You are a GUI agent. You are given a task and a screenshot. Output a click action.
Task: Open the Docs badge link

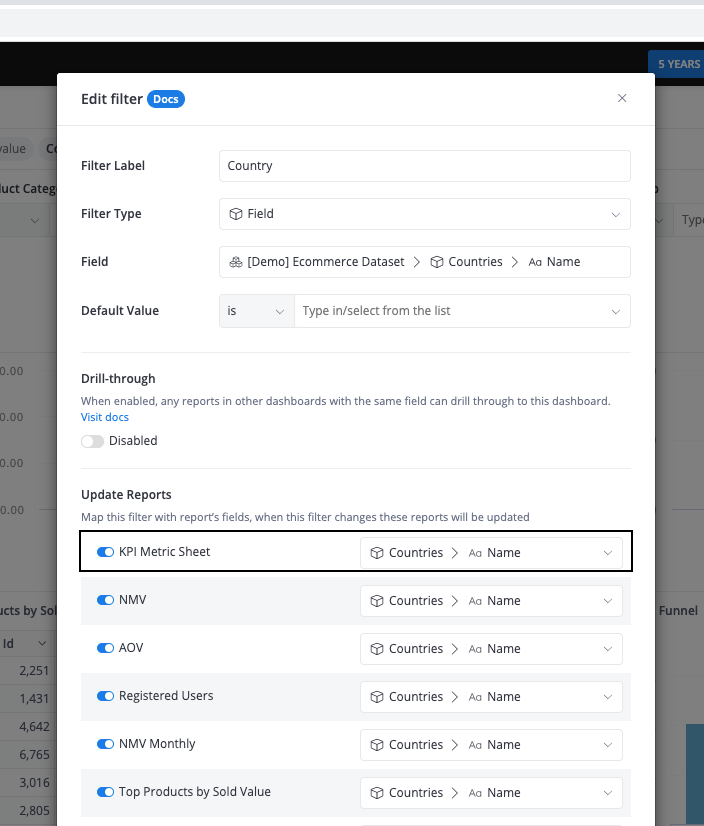[166, 99]
